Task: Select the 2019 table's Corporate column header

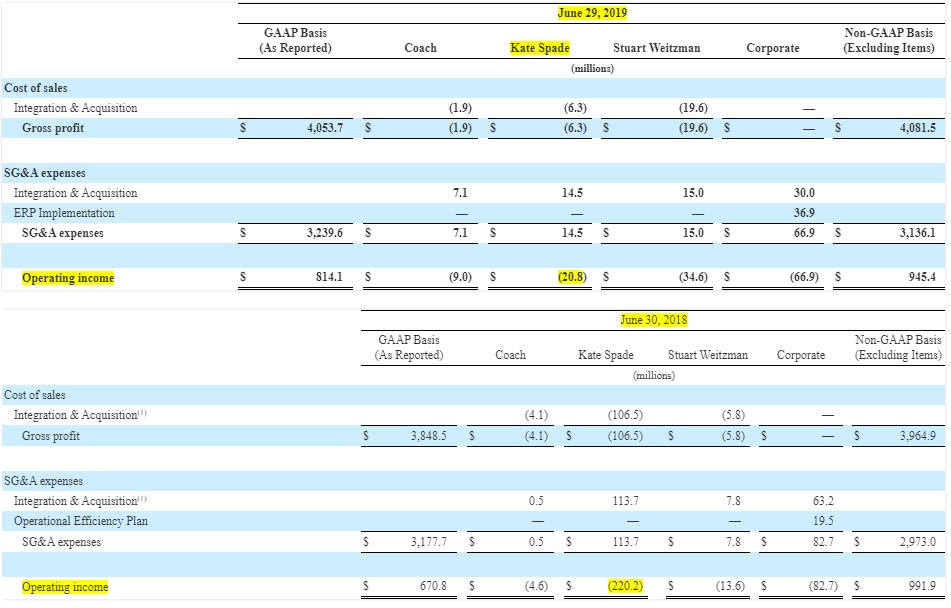Action: tap(773, 48)
